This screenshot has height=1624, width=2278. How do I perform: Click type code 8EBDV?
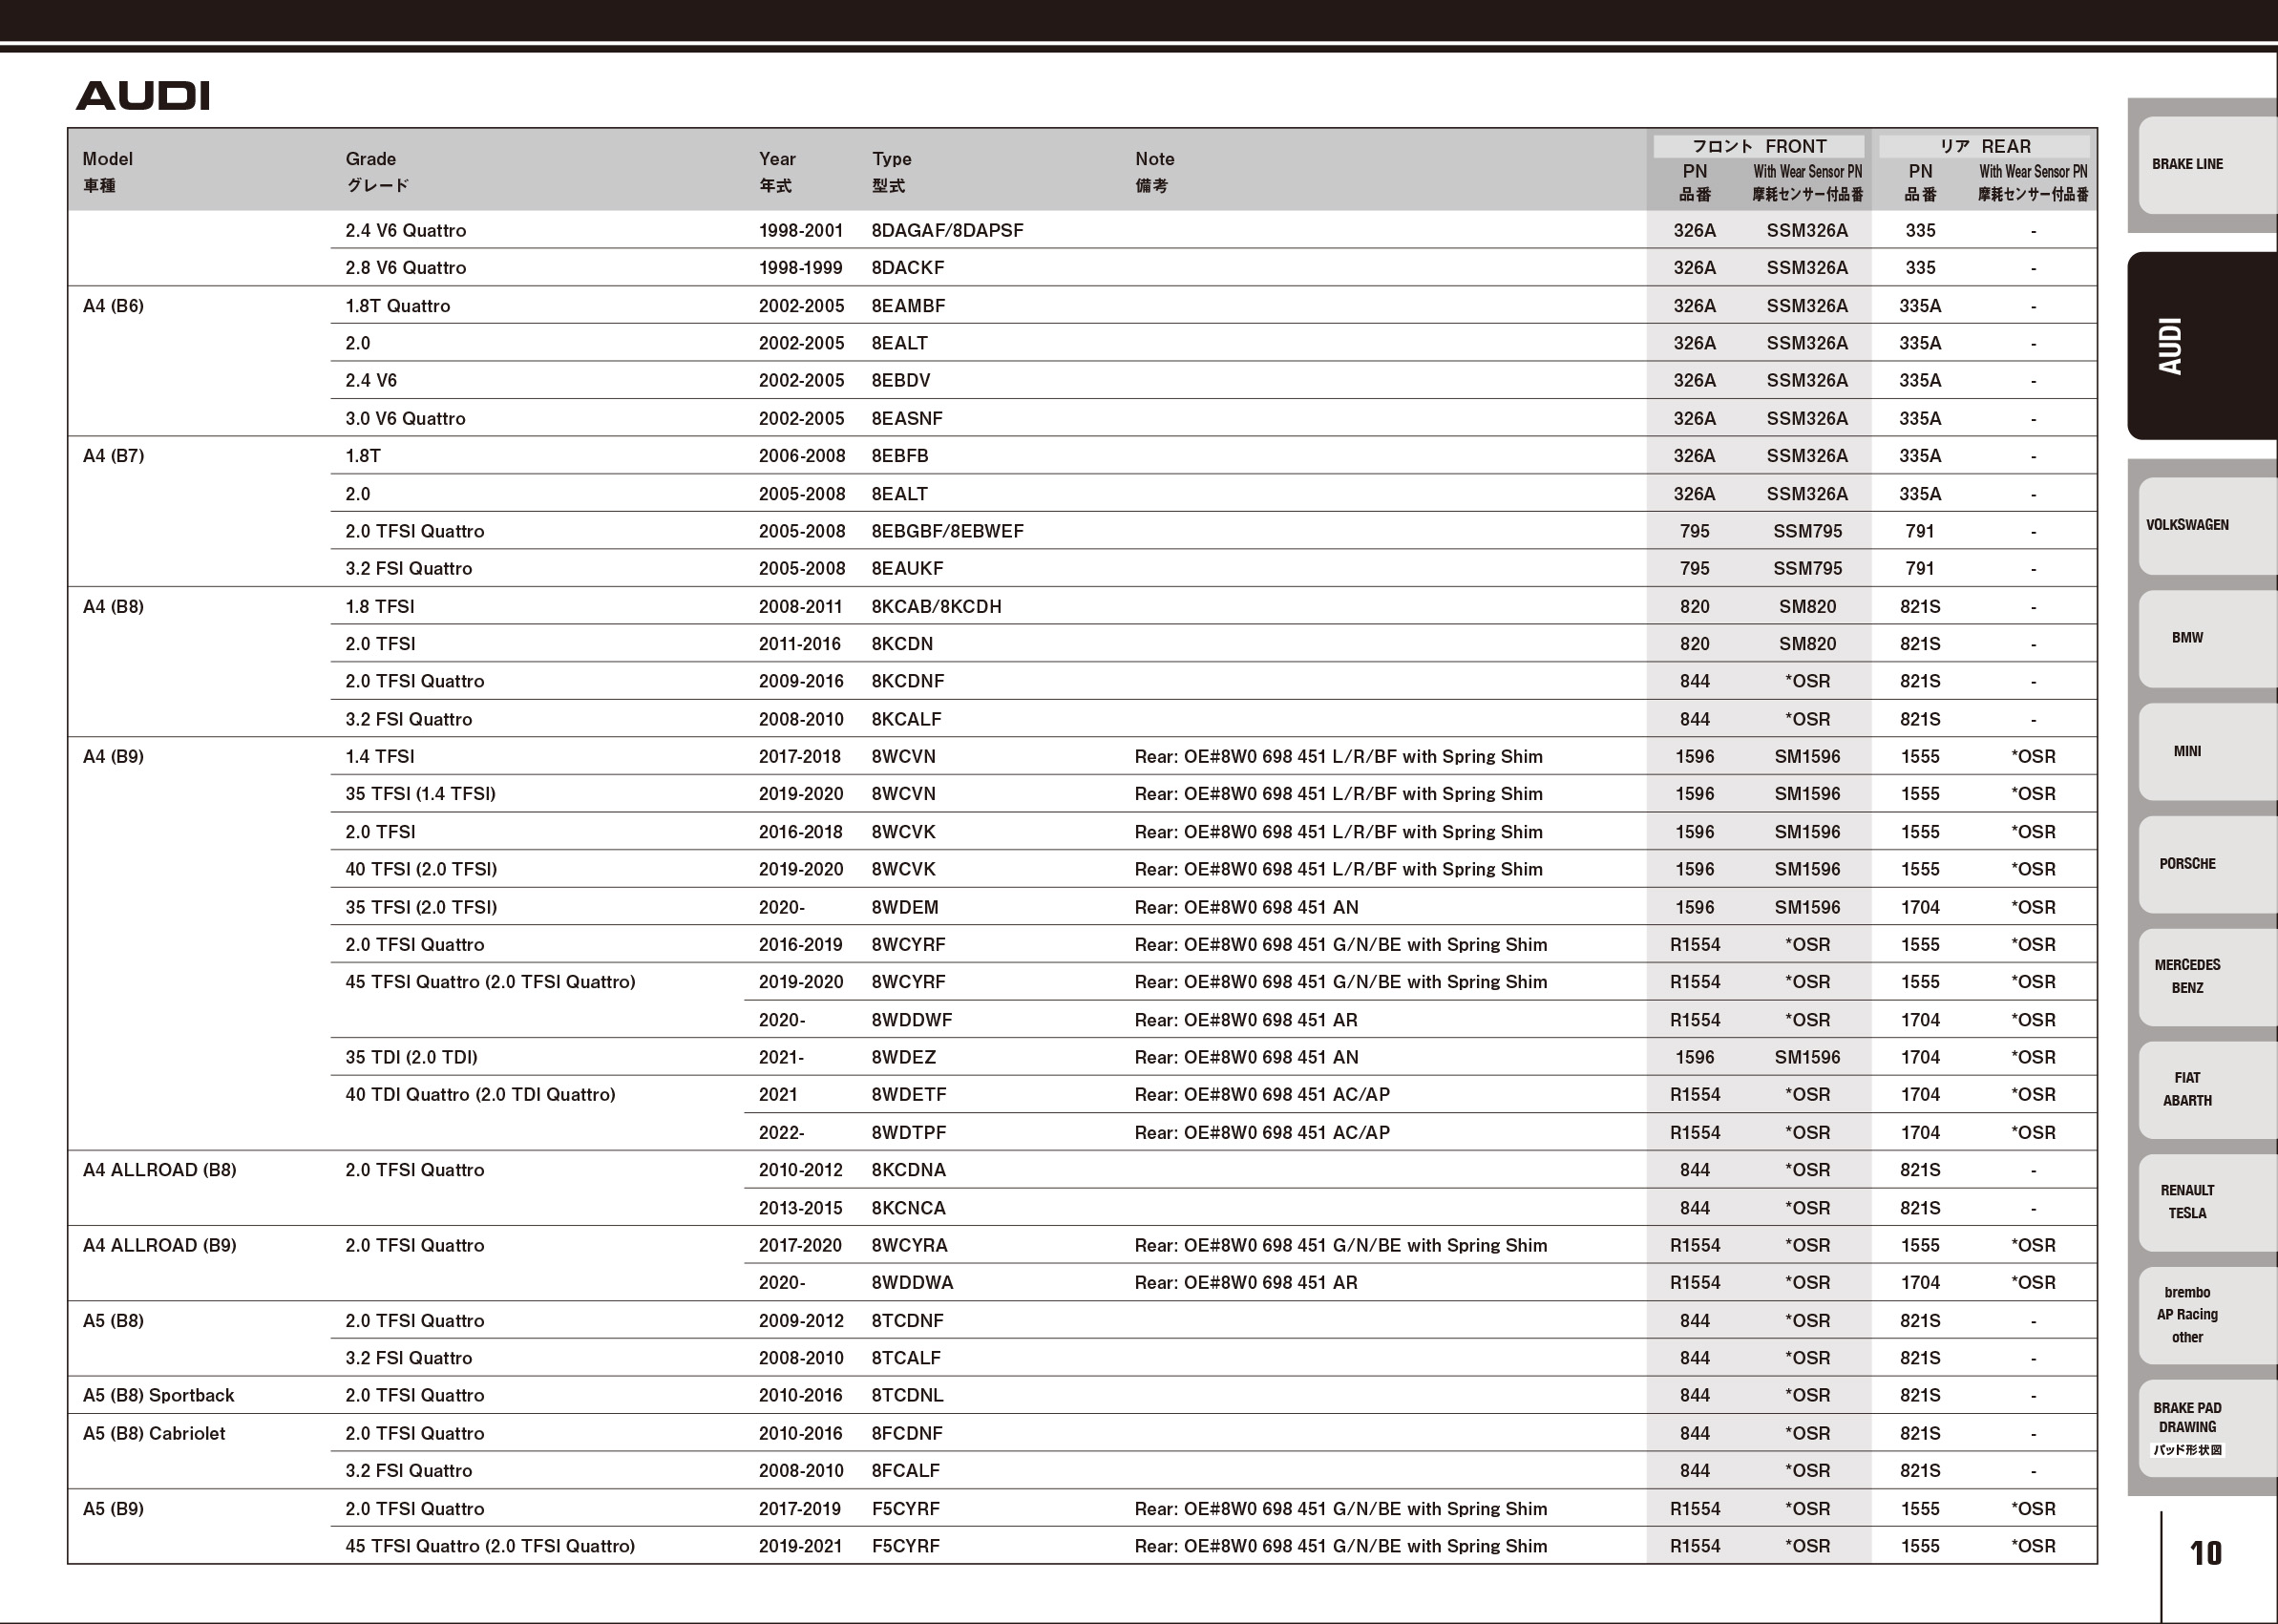click(x=901, y=381)
